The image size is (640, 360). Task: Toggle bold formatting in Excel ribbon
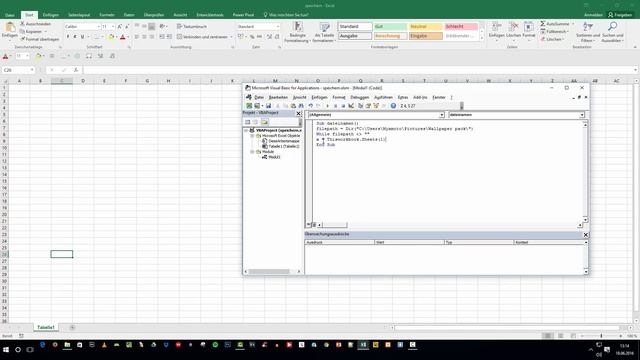[x=68, y=37]
